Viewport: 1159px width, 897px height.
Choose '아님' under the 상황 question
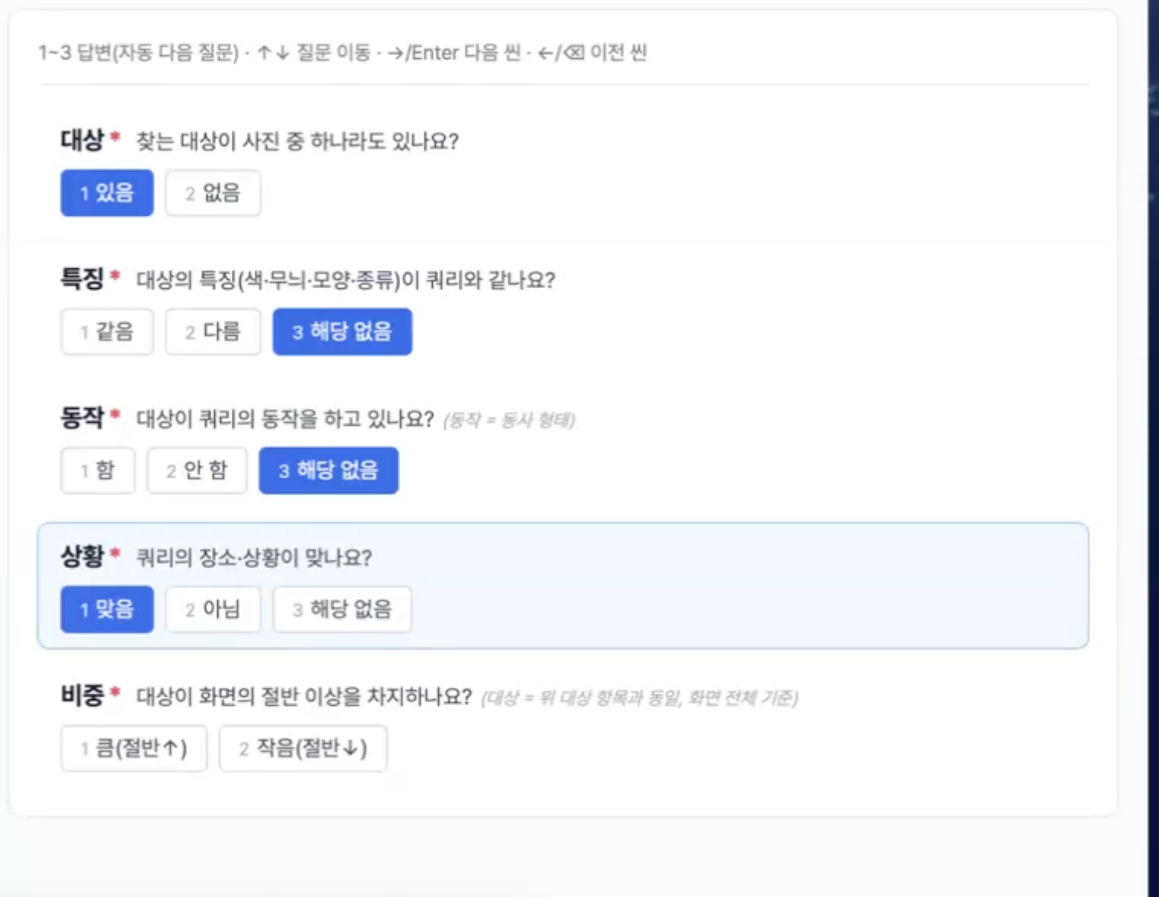(213, 610)
